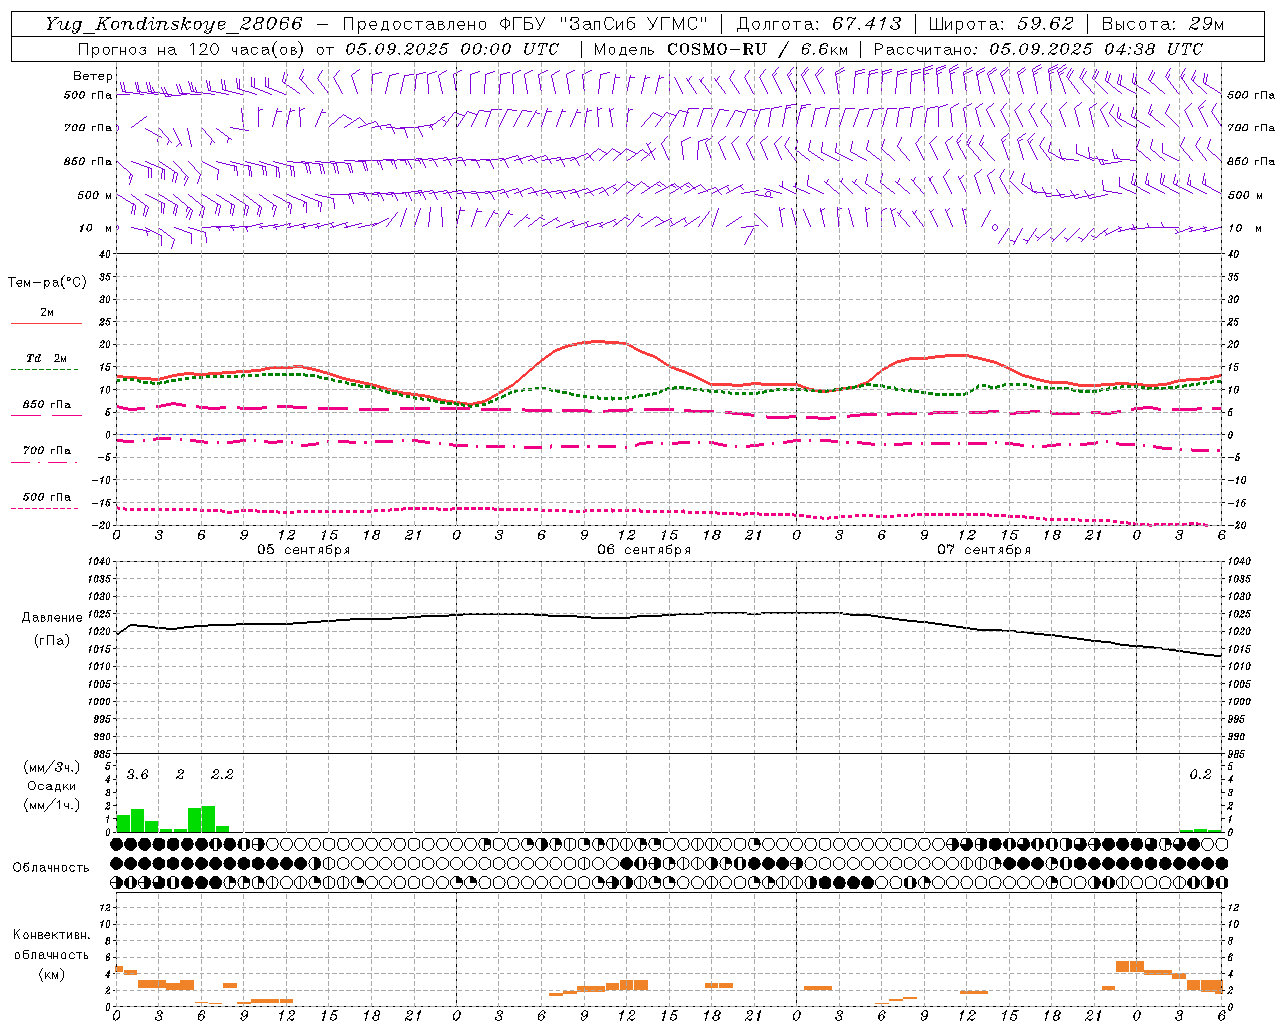Click the station title Yug_Kondinskoye_28066

[x=174, y=24]
